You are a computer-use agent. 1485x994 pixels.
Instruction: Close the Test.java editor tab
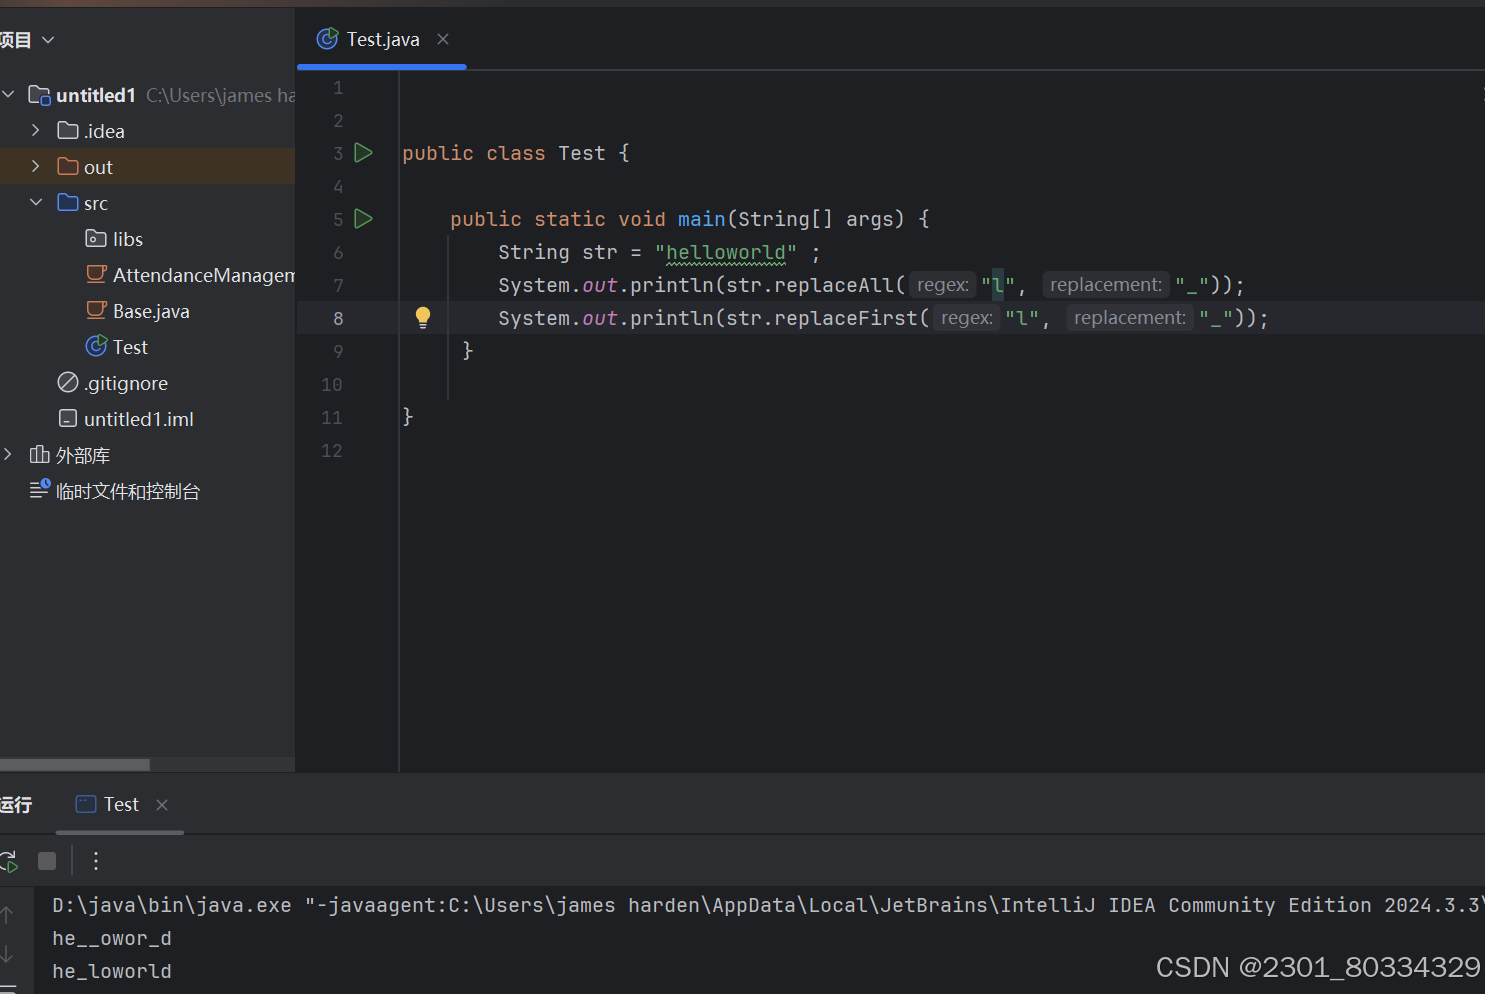click(x=443, y=39)
